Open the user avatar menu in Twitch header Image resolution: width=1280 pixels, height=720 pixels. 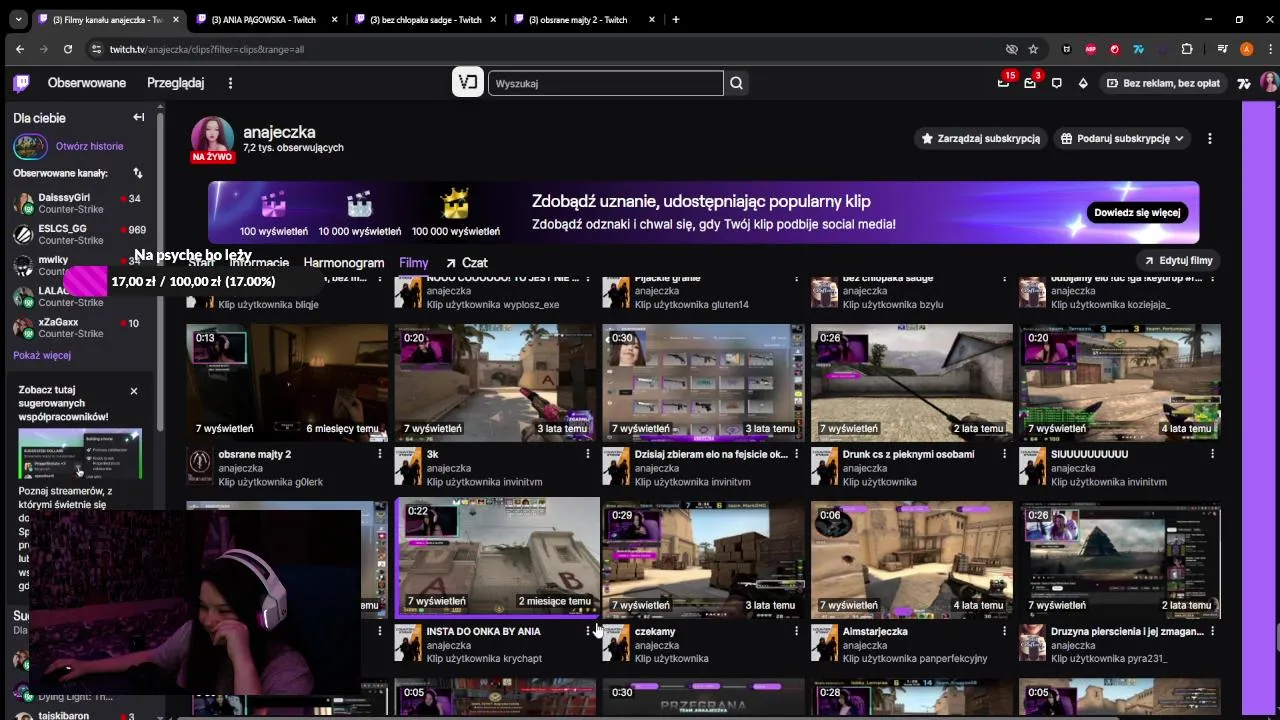pyautogui.click(x=1268, y=83)
